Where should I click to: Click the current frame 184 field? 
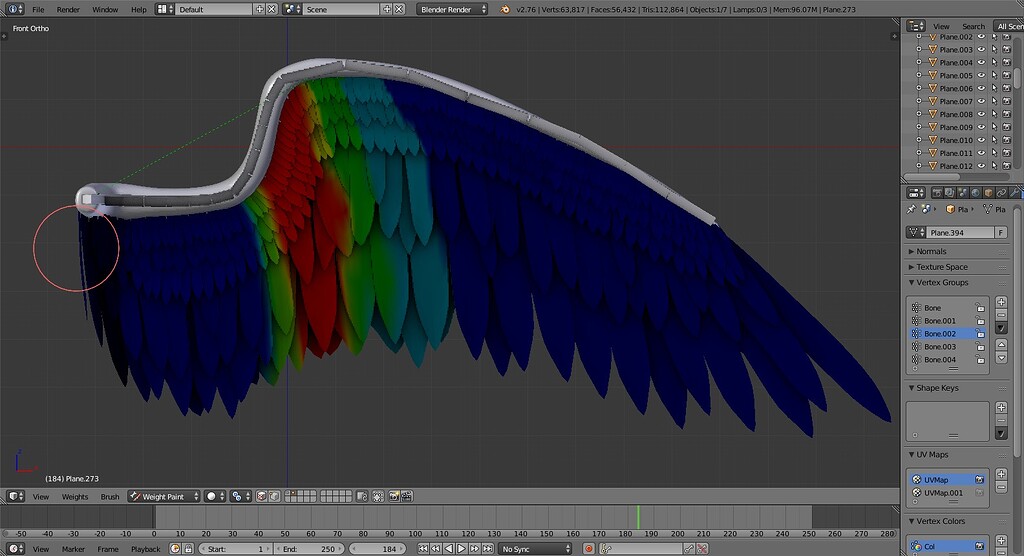379,549
